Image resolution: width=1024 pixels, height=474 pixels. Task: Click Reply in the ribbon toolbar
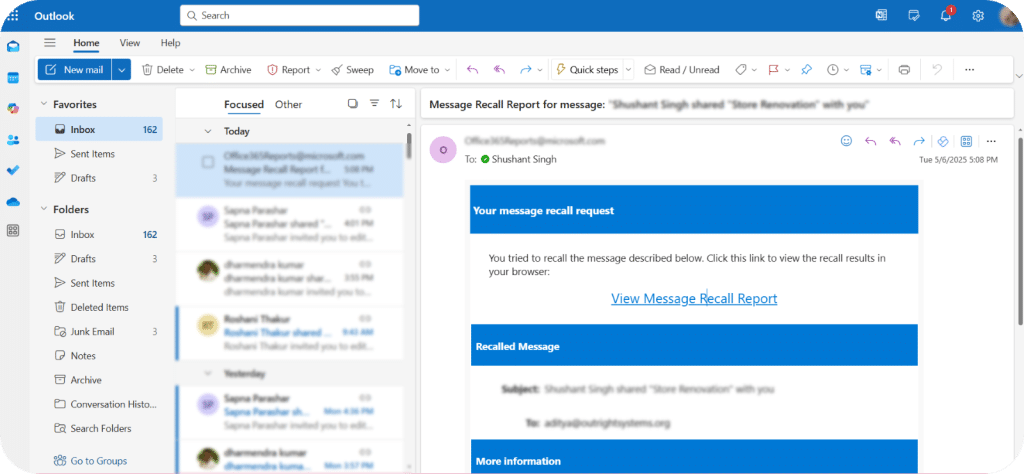pos(472,70)
